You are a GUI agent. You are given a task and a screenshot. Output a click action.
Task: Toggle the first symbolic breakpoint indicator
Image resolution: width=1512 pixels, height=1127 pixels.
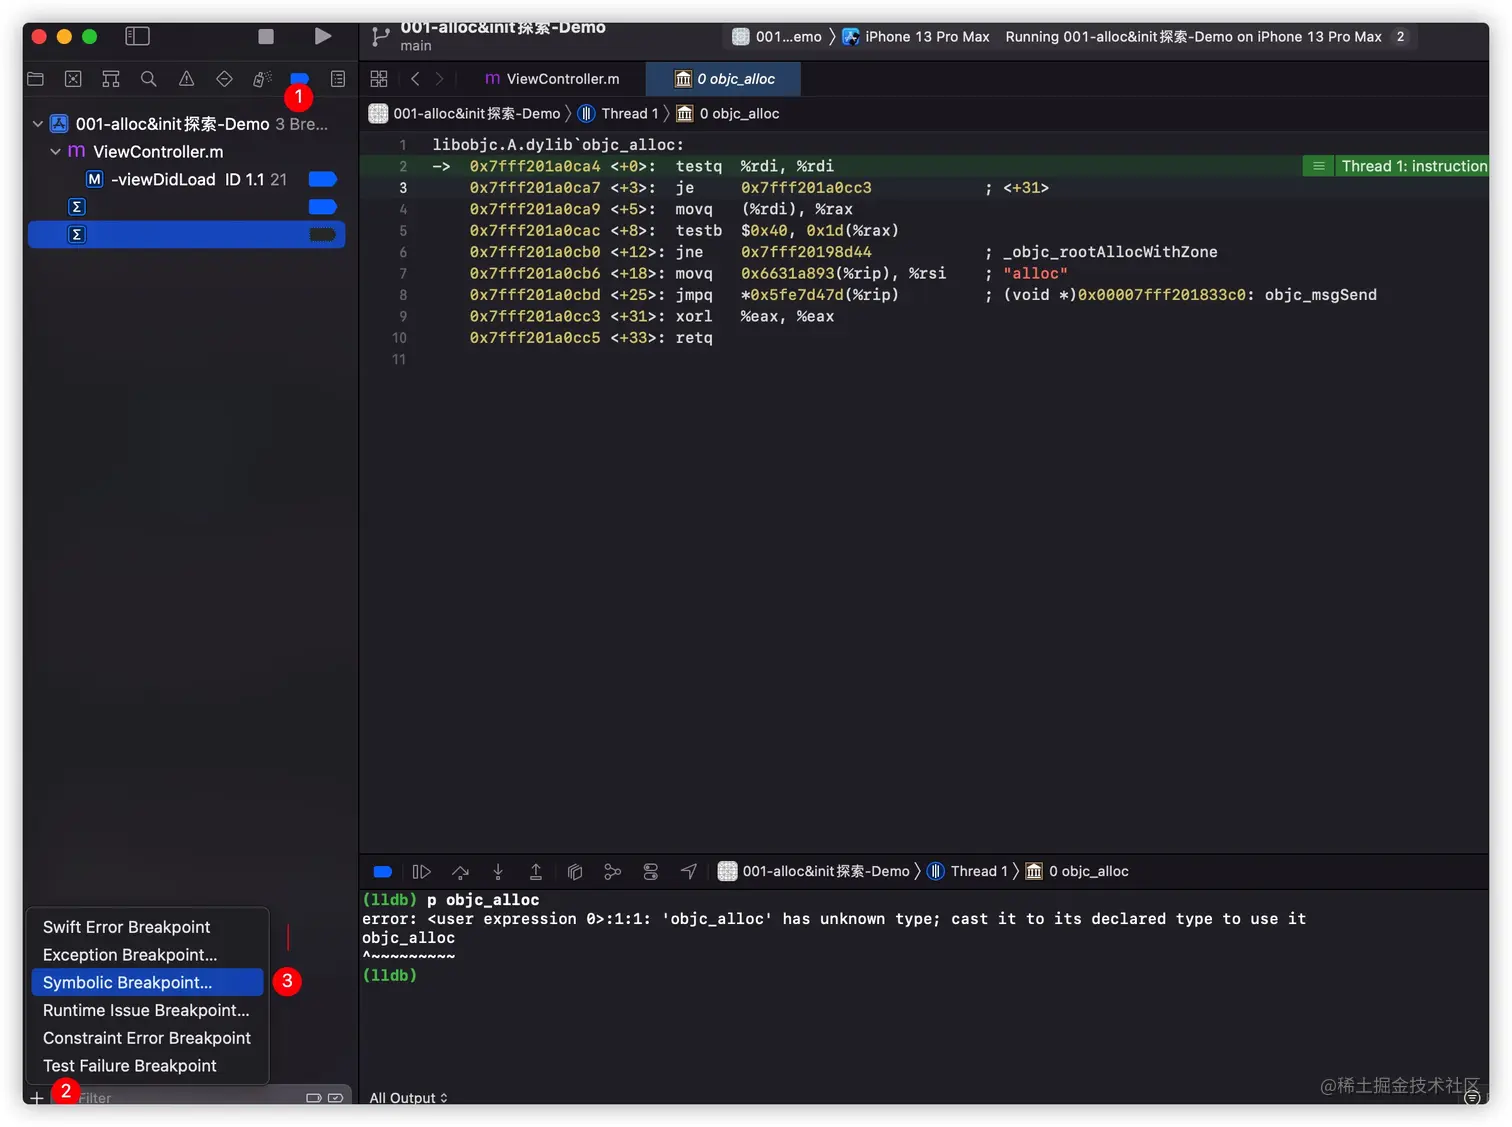pos(322,207)
